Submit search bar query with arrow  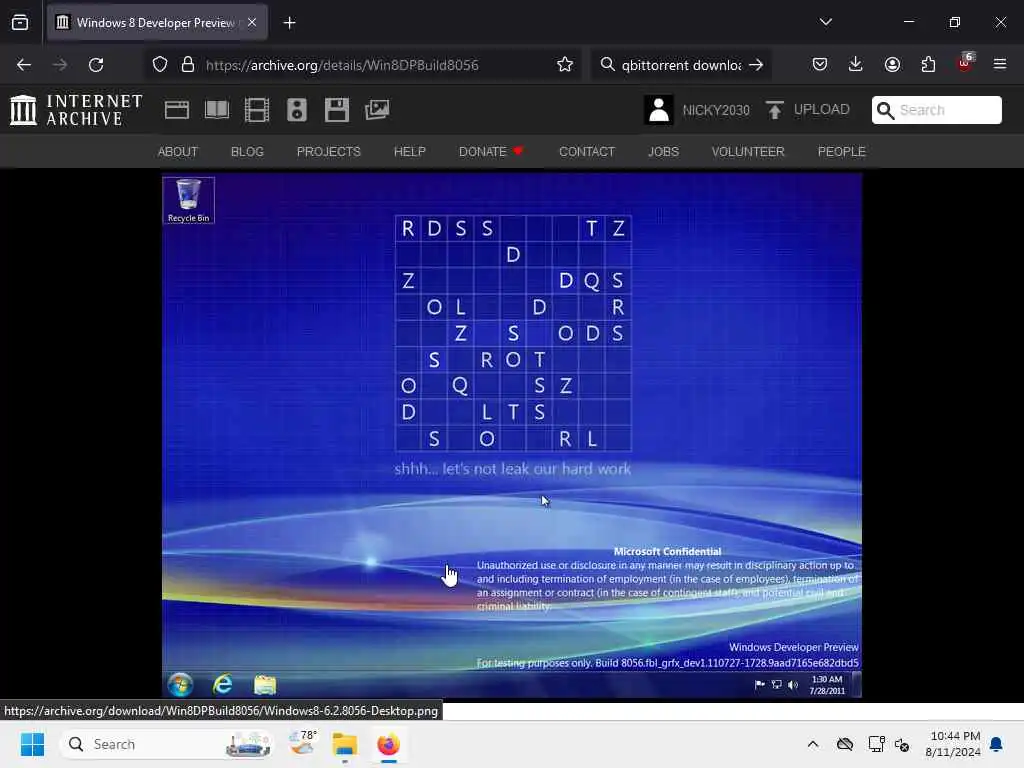point(756,65)
